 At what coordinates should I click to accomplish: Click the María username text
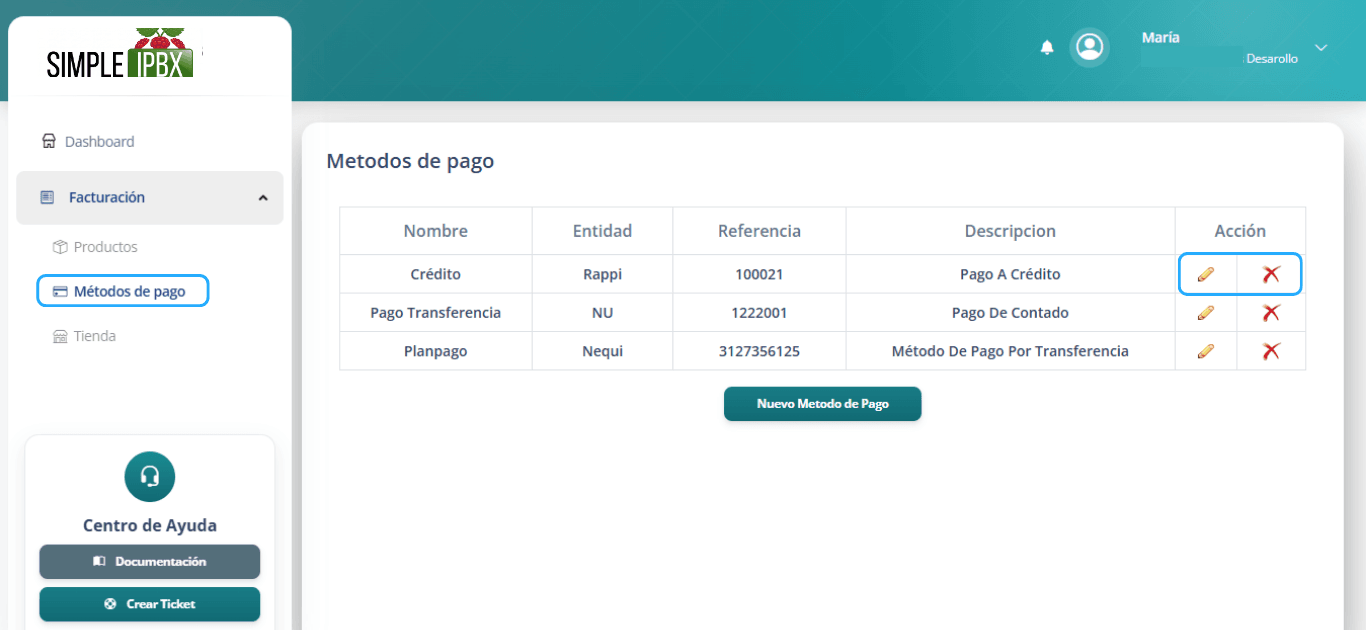click(x=1161, y=37)
